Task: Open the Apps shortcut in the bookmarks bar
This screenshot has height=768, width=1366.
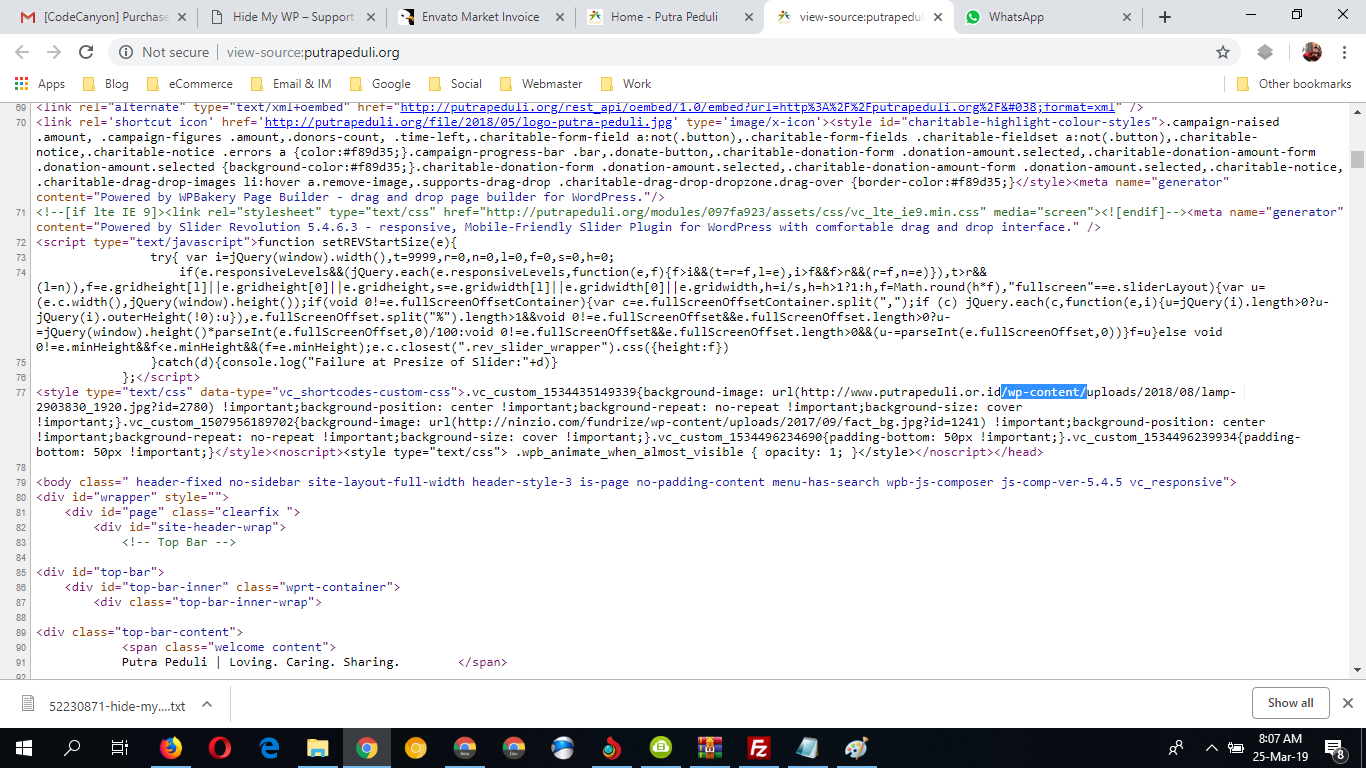Action: (41, 84)
